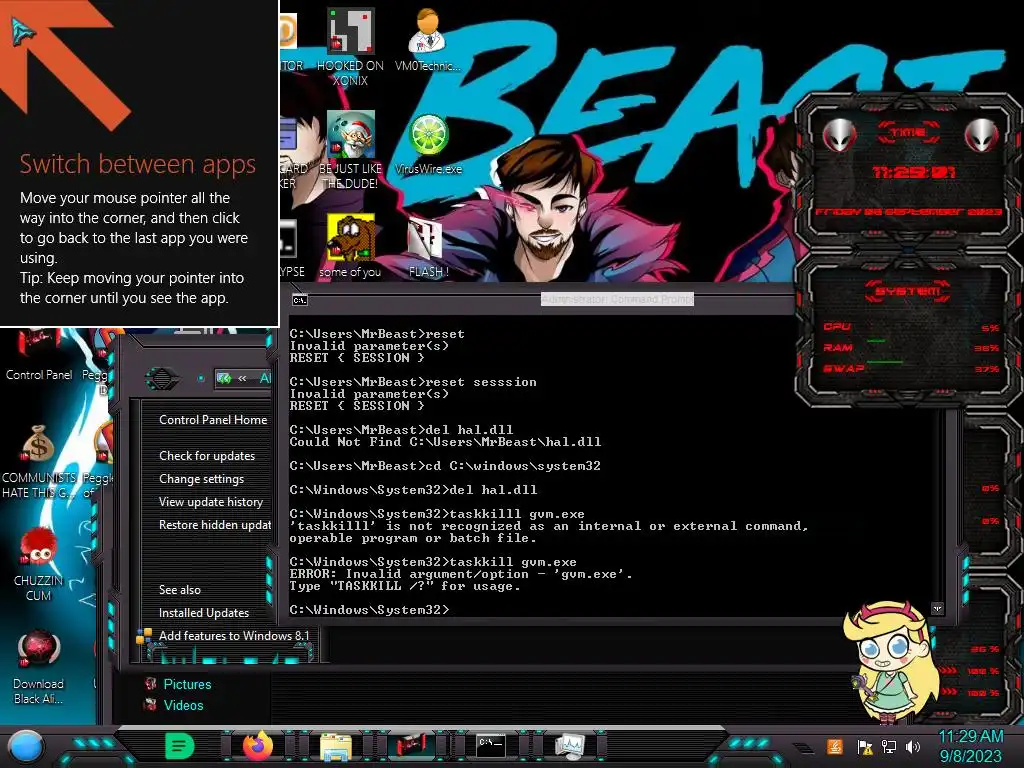Click the orange Java tray icon
Screen dimensions: 1024x768
point(835,746)
